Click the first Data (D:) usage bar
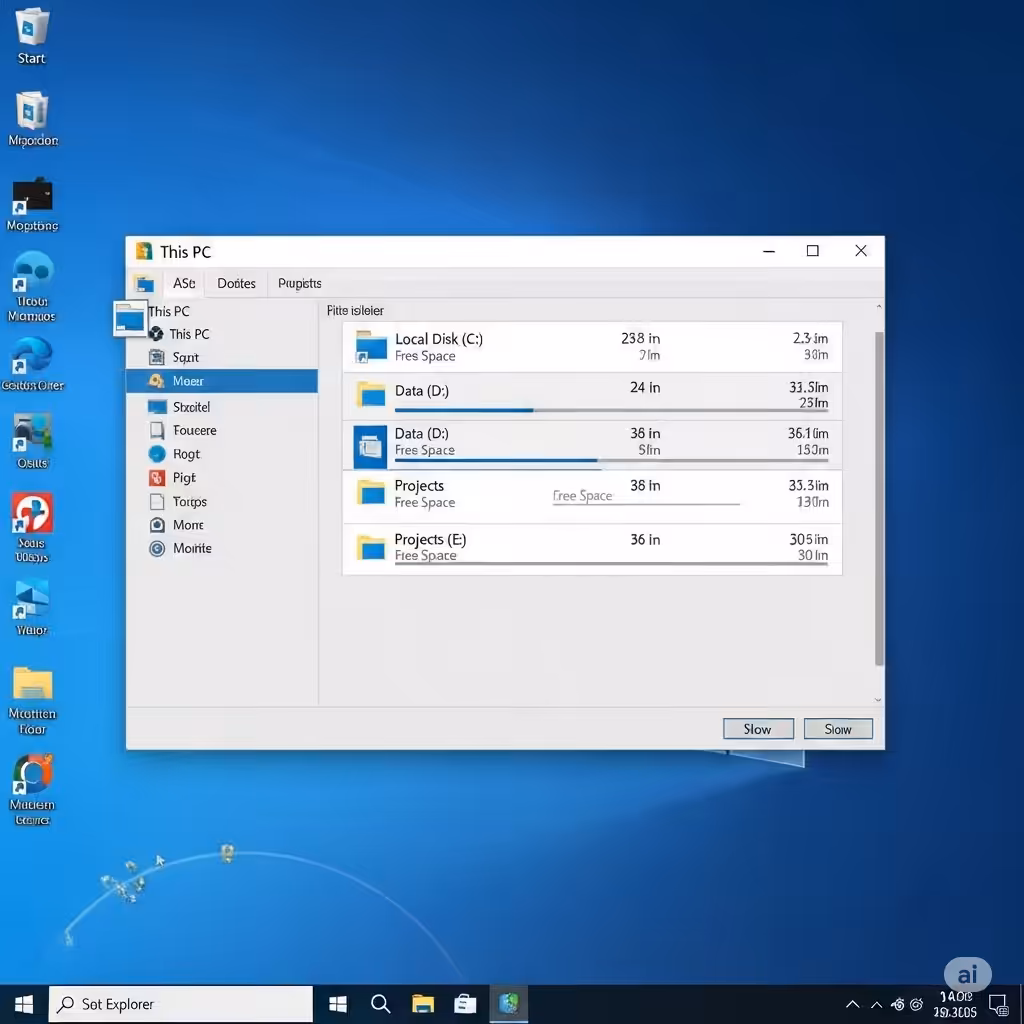The image size is (1024, 1024). [x=611, y=410]
